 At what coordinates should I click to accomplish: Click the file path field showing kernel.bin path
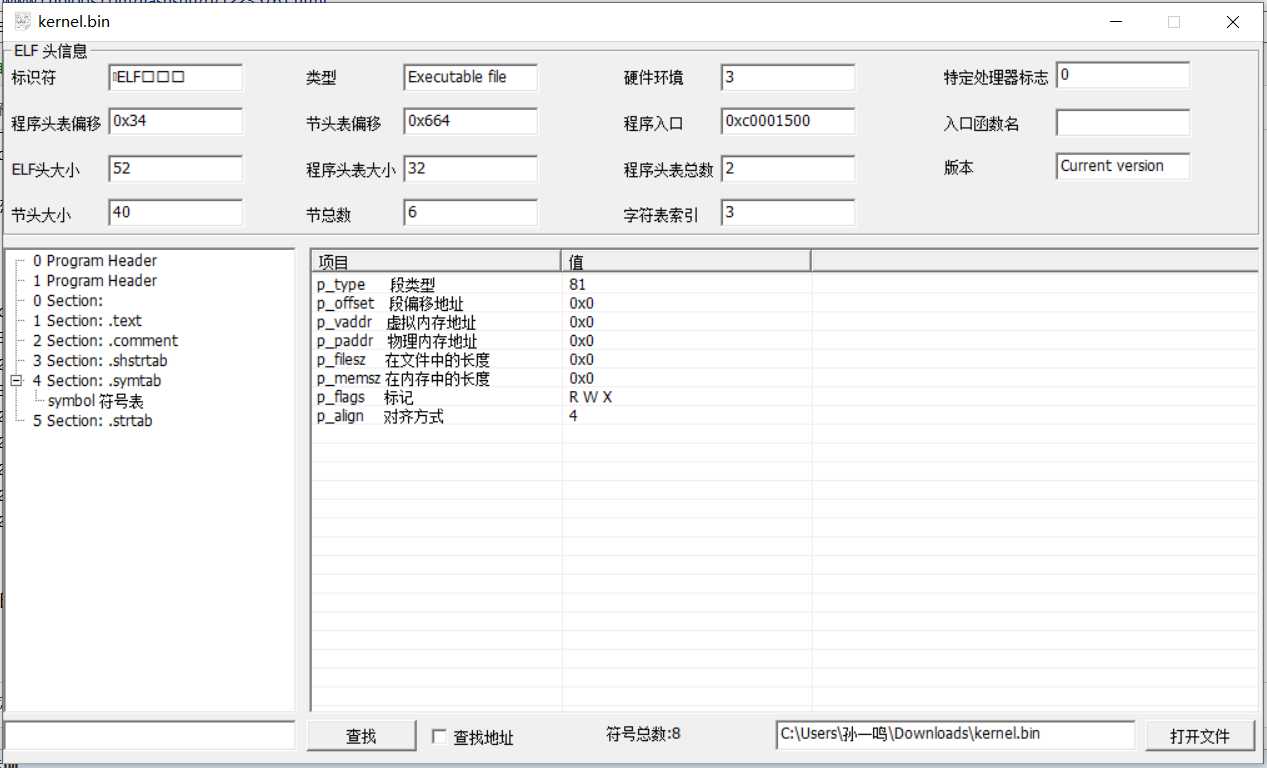pos(955,733)
